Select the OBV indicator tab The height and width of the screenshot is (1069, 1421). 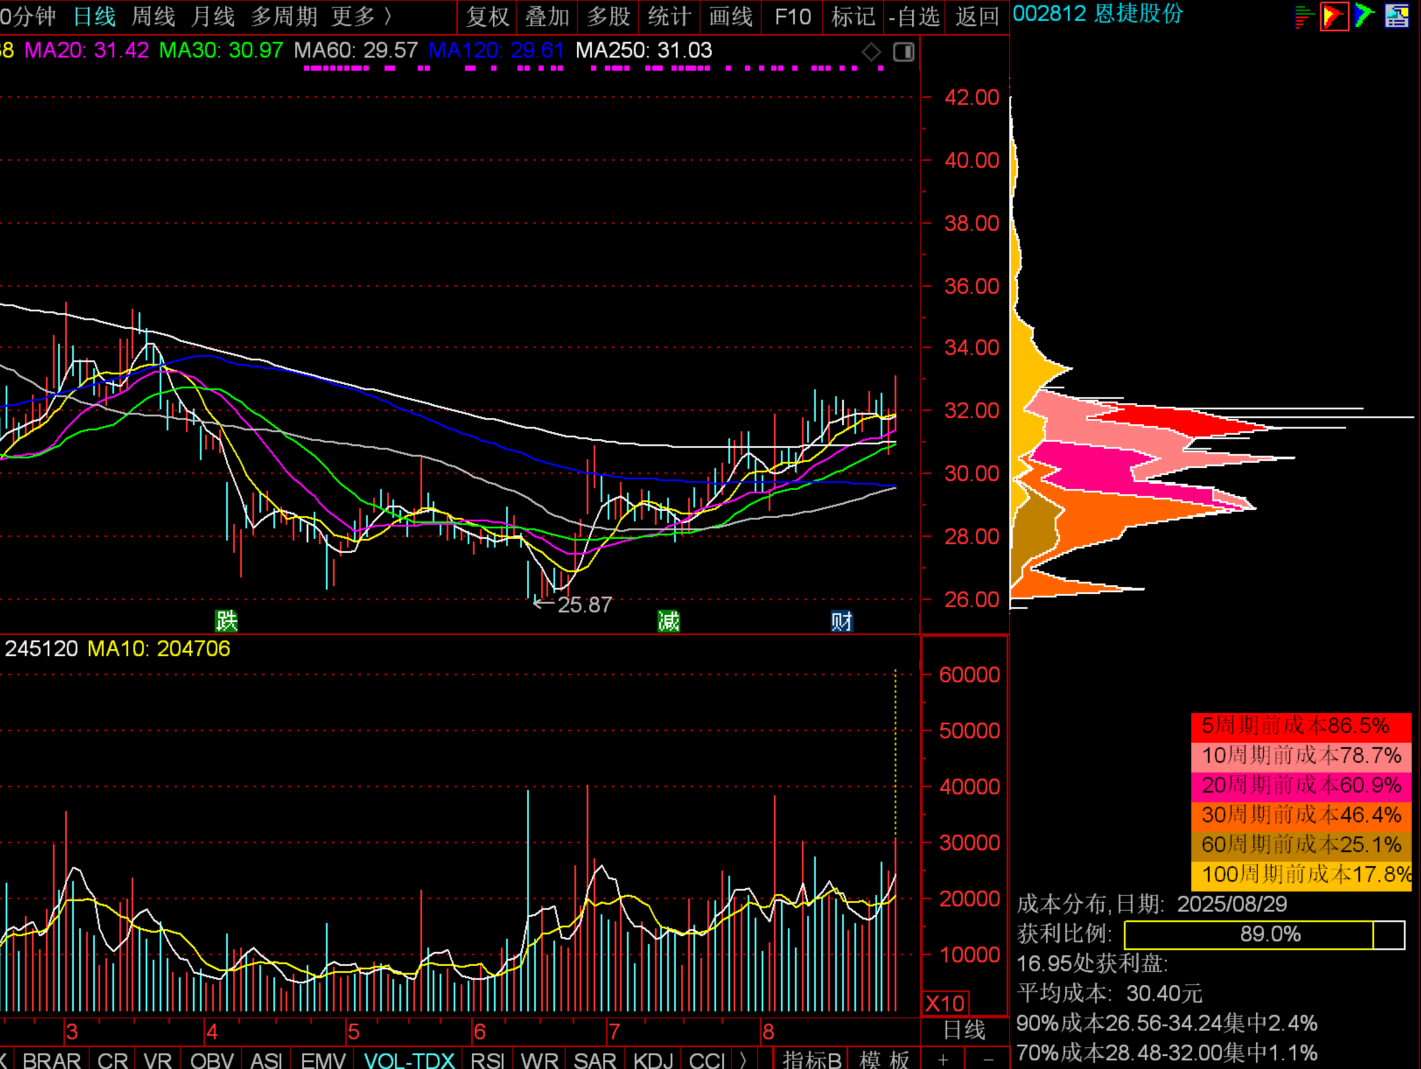[212, 1060]
